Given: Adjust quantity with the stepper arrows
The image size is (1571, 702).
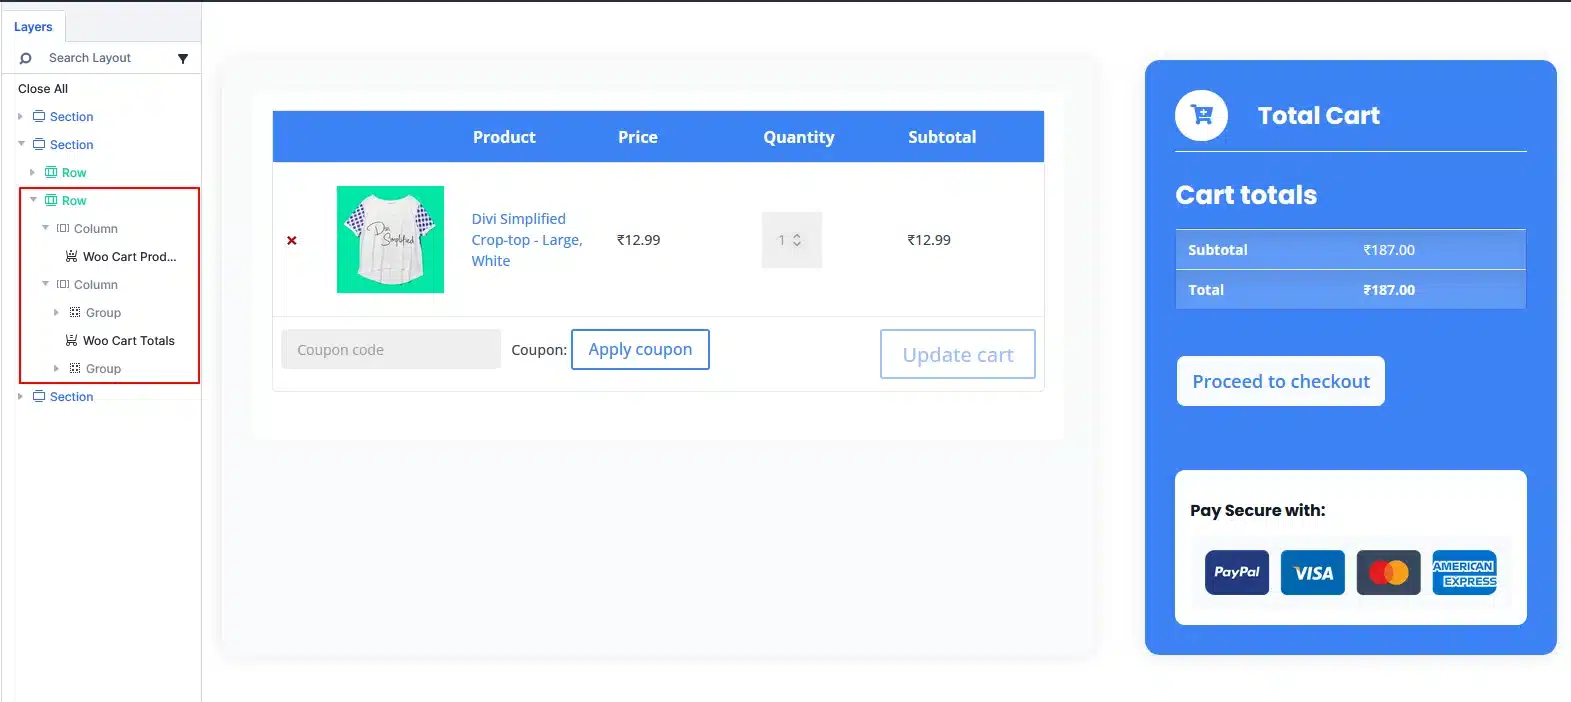Looking at the screenshot, I should pos(797,240).
